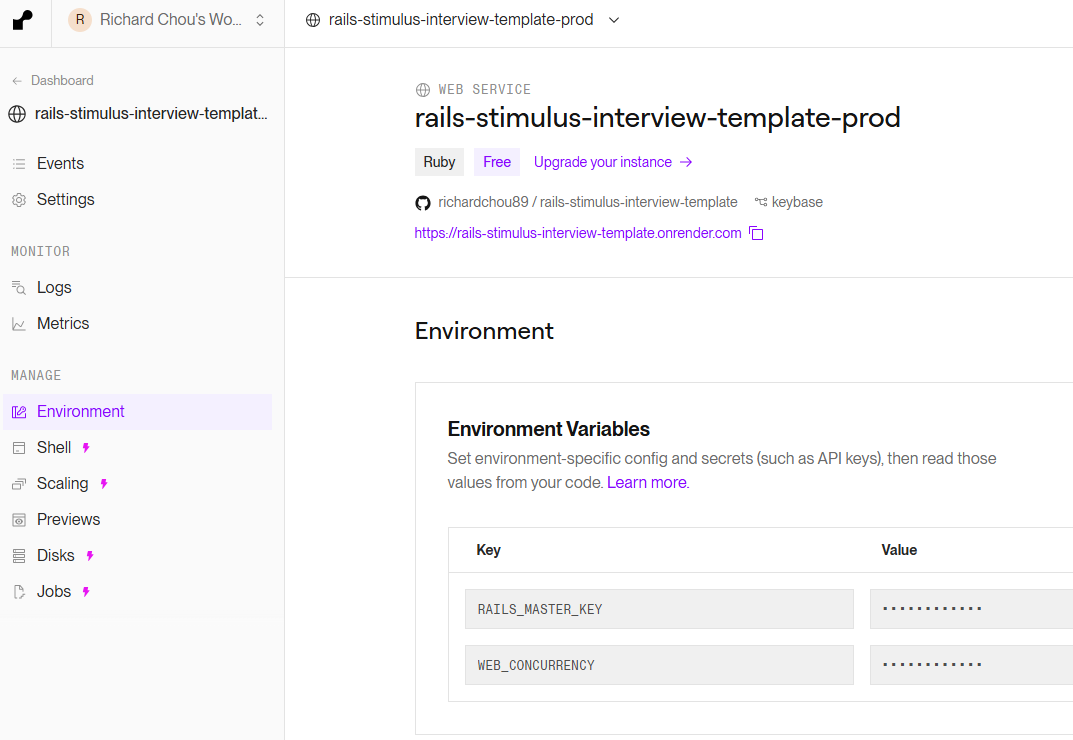This screenshot has height=740, width=1073.
Task: Visit the rails-stimulus-interview-template.onrender.com URL
Action: tap(577, 232)
